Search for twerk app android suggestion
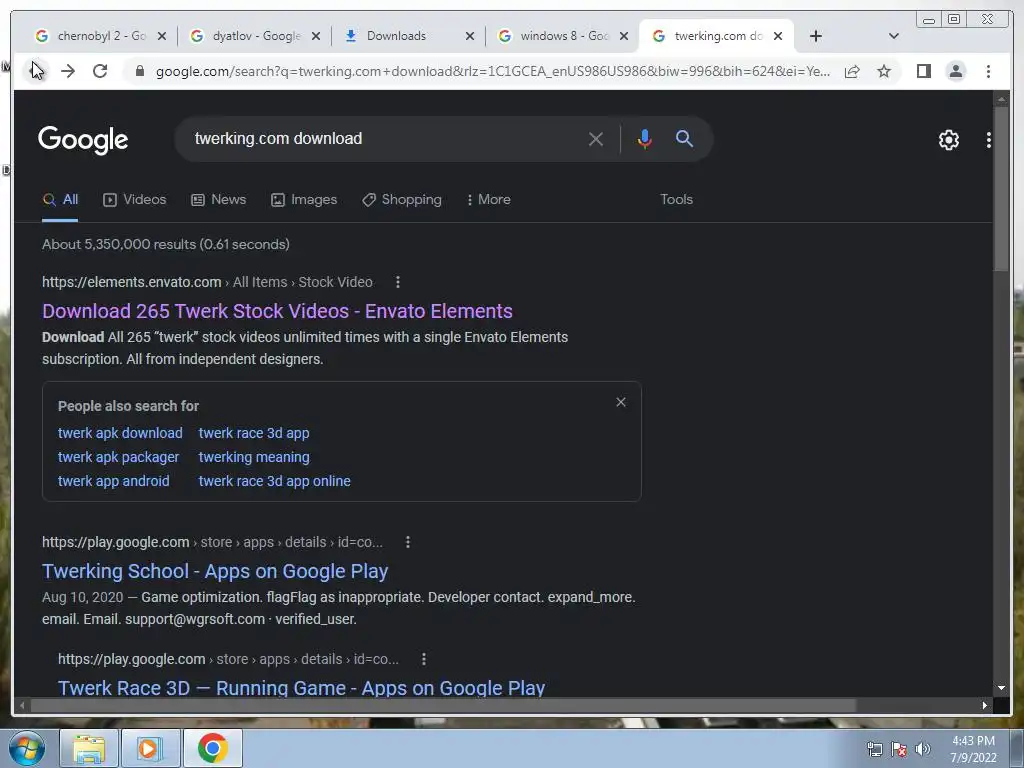Viewport: 1024px width, 768px height. 114,481
